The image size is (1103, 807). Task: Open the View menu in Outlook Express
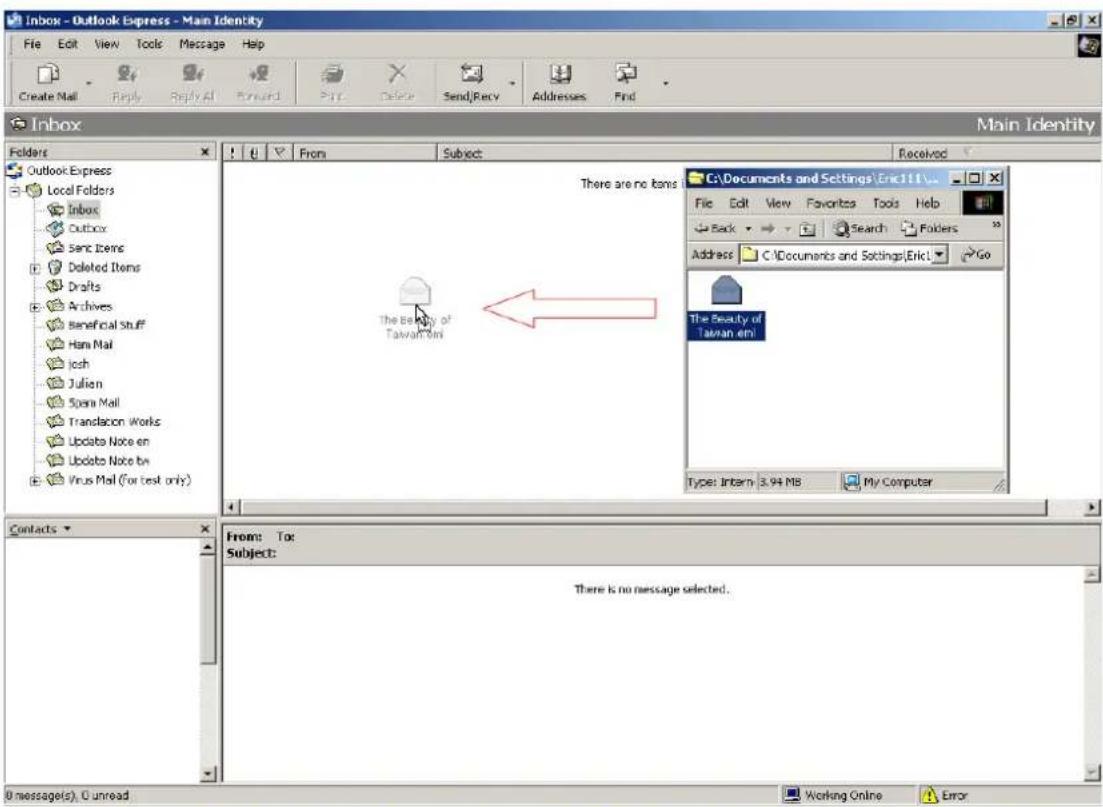point(106,44)
